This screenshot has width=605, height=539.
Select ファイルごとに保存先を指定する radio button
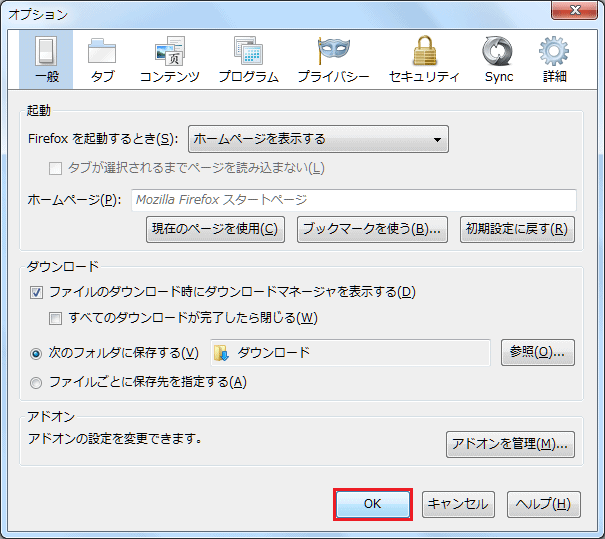pyautogui.click(x=36, y=383)
